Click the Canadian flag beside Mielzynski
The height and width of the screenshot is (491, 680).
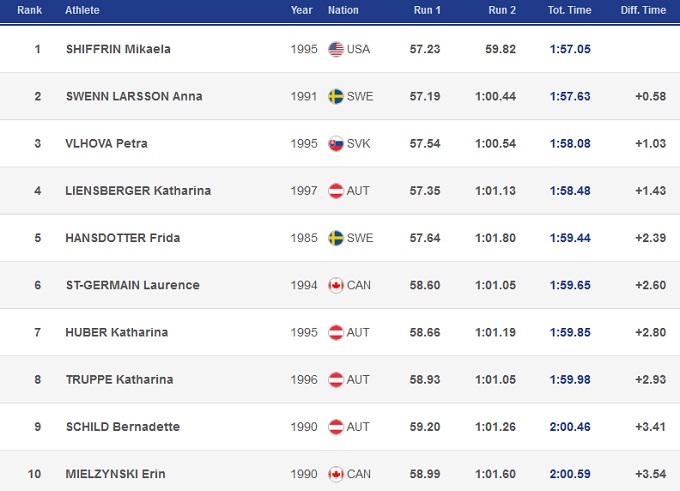(336, 474)
